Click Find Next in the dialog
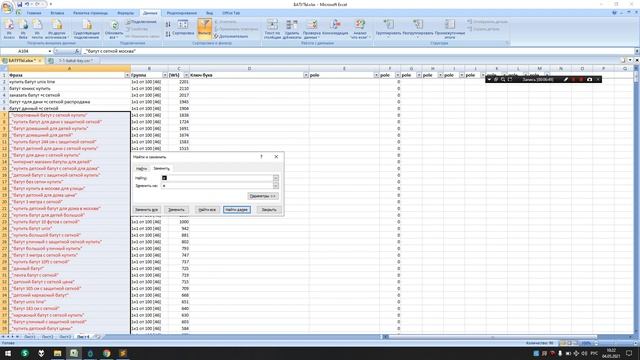 tap(237, 209)
